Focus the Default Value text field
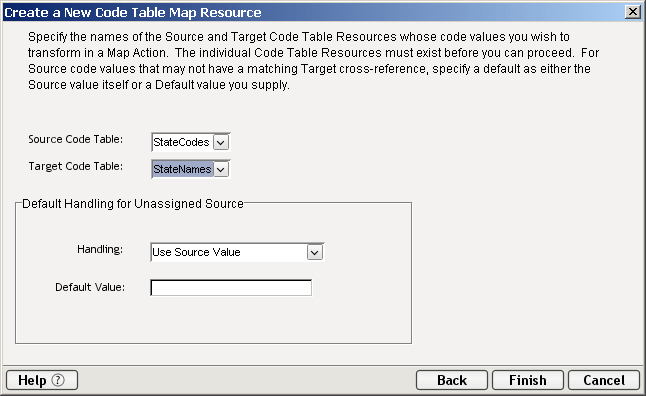 pyautogui.click(x=231, y=288)
